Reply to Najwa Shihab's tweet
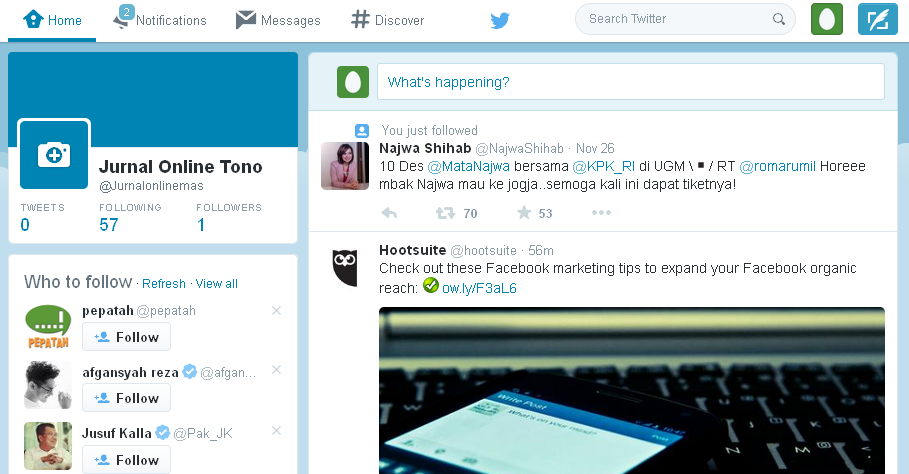Image resolution: width=909 pixels, height=474 pixels. point(389,213)
